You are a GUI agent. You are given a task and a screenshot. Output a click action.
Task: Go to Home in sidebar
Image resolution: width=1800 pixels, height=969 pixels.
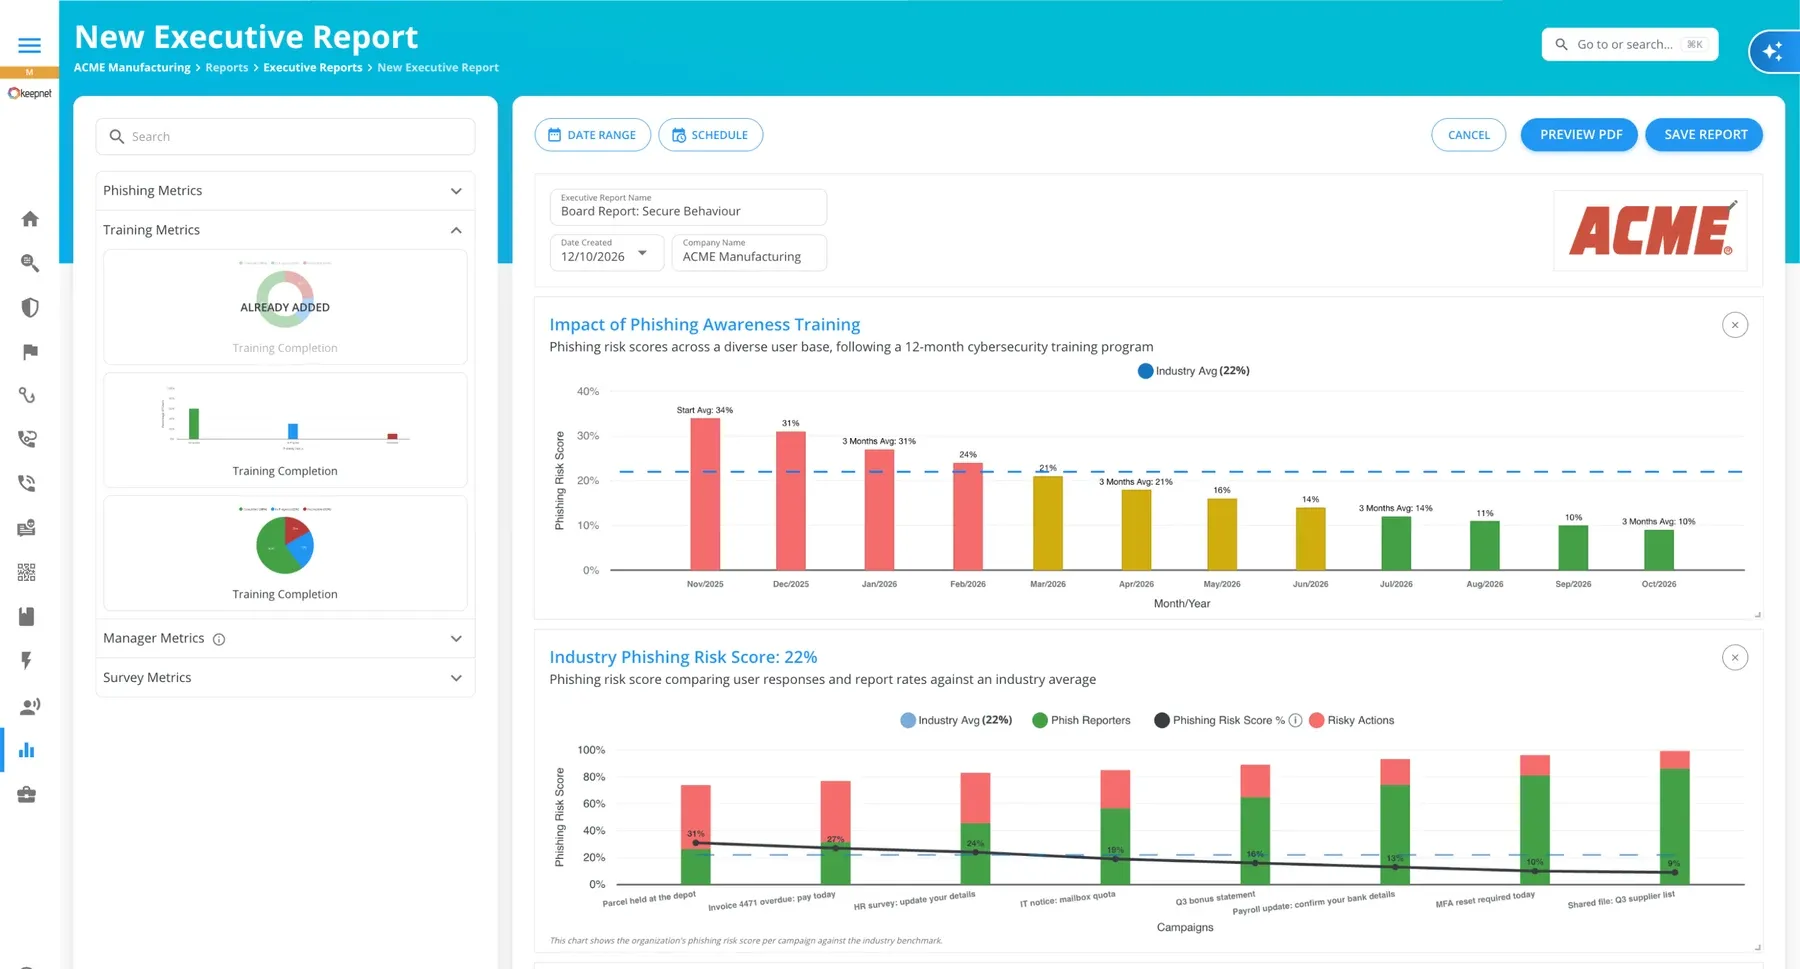(30, 219)
